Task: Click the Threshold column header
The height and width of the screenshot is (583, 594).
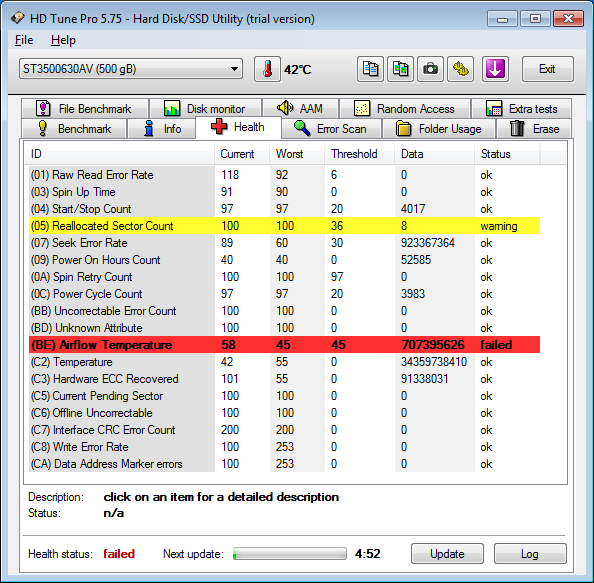Action: coord(360,154)
